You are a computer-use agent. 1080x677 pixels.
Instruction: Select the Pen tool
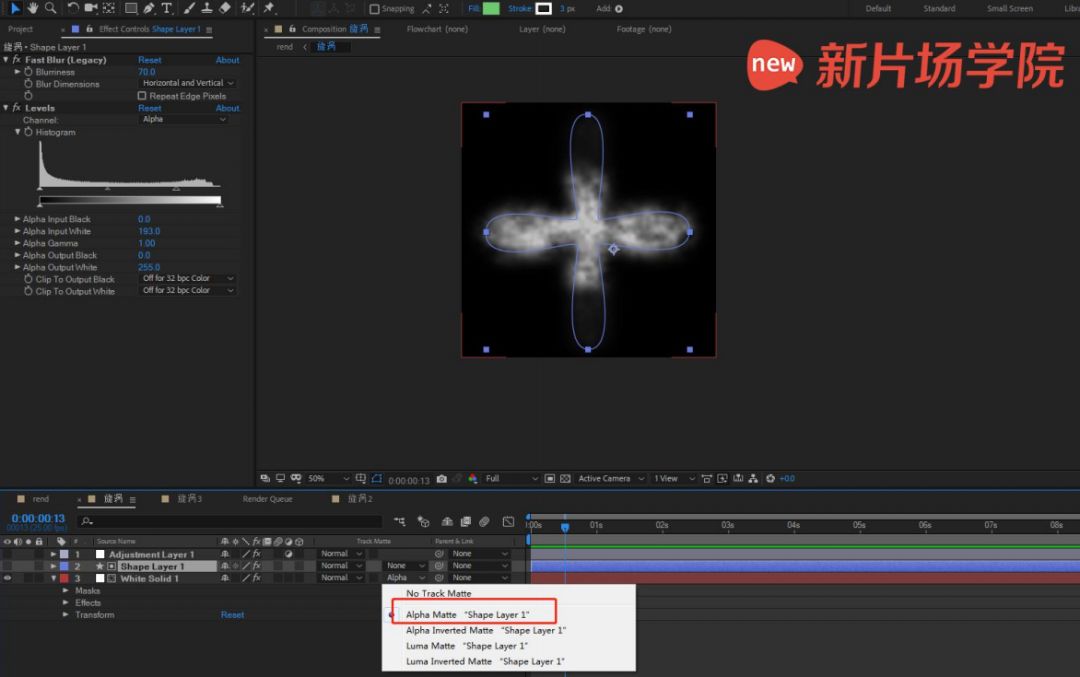pyautogui.click(x=149, y=8)
